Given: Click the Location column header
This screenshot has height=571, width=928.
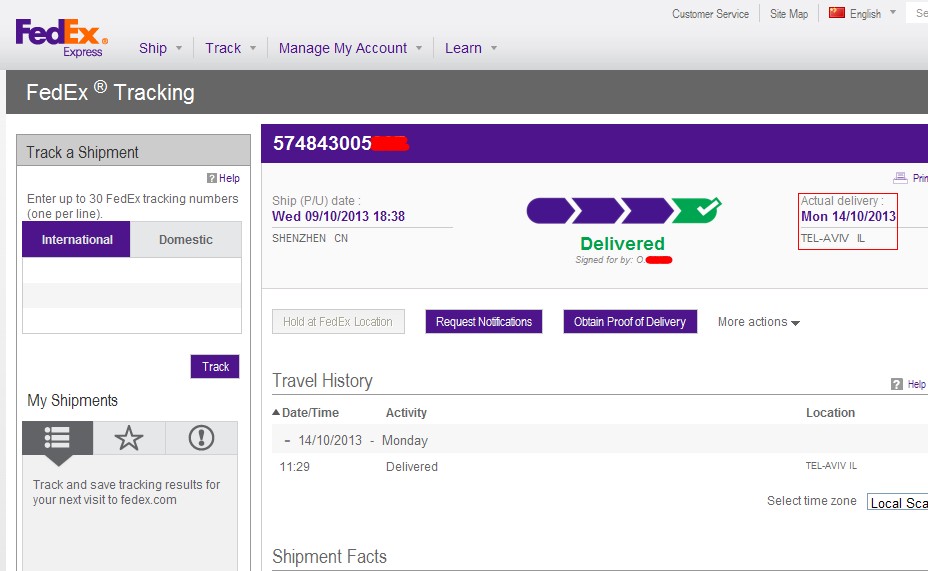Looking at the screenshot, I should 830,412.
